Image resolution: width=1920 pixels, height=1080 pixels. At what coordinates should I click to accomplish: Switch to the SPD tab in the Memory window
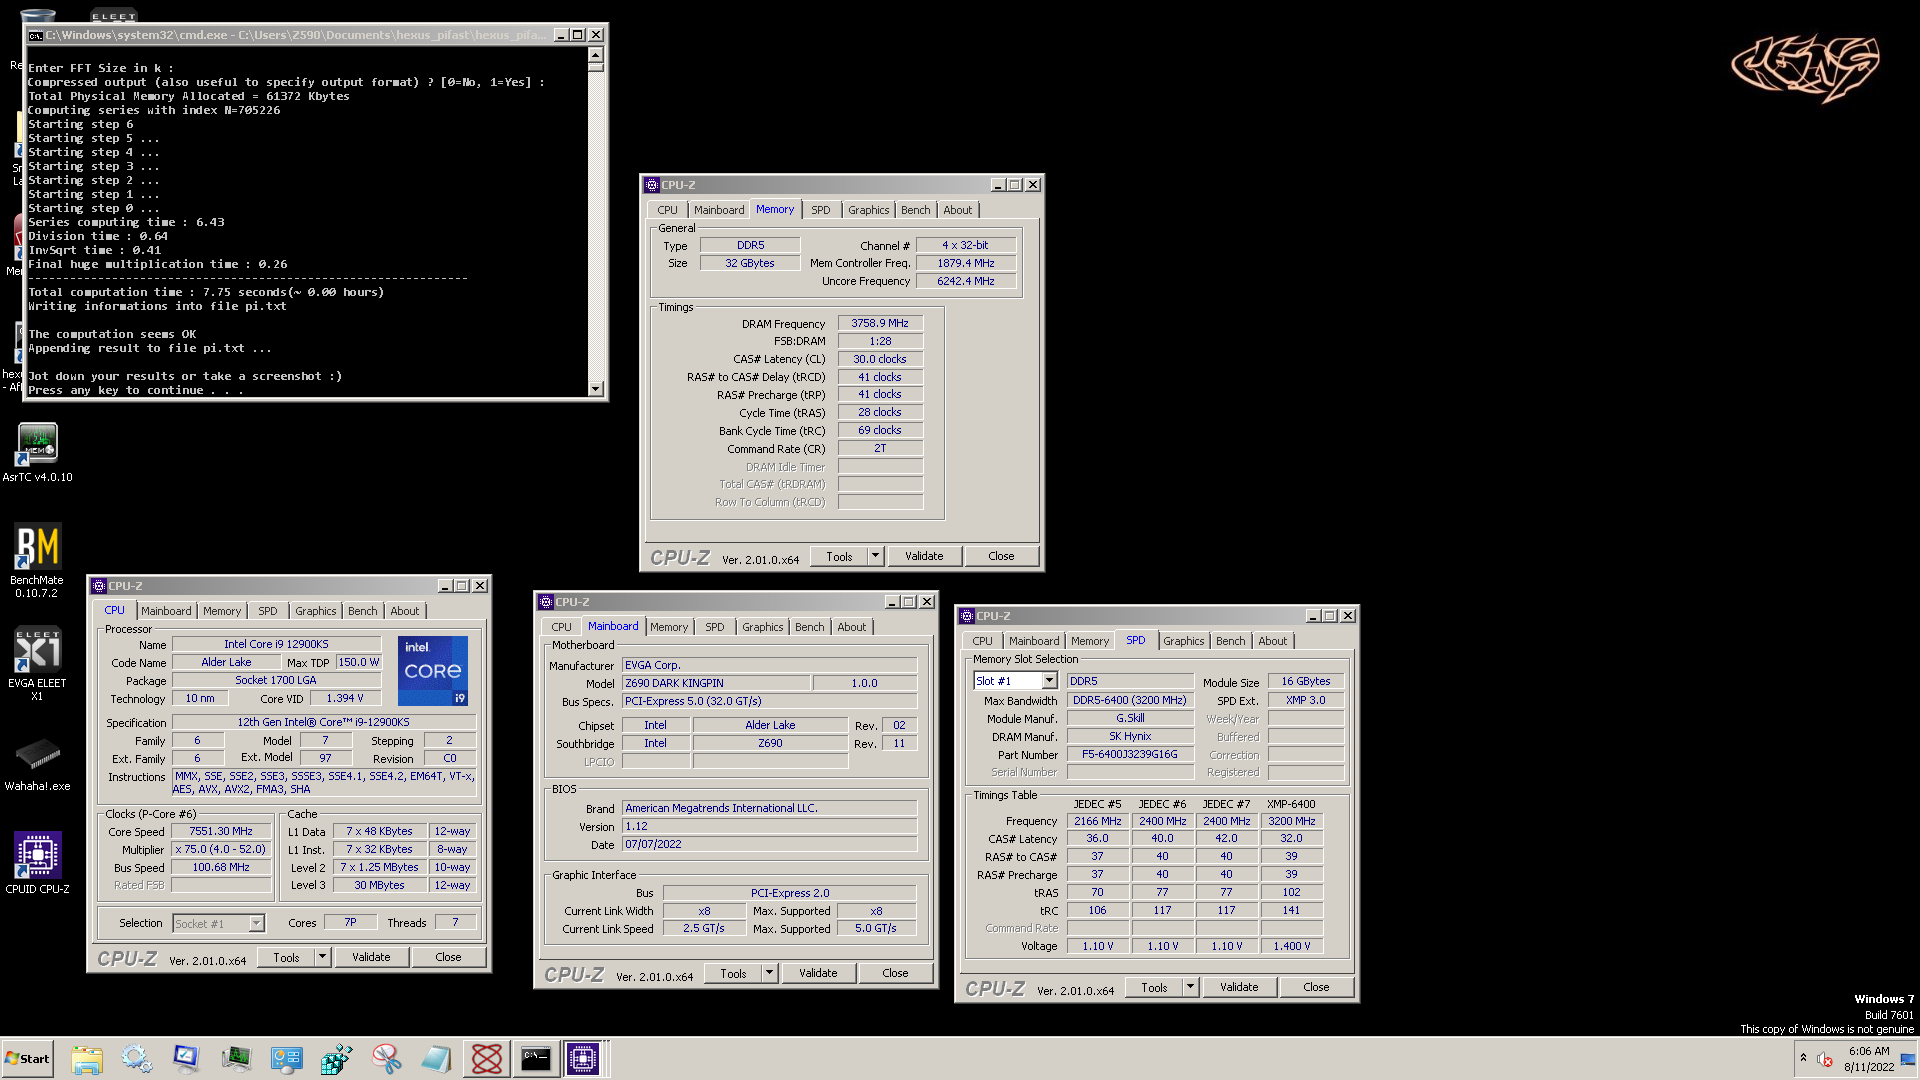click(820, 210)
